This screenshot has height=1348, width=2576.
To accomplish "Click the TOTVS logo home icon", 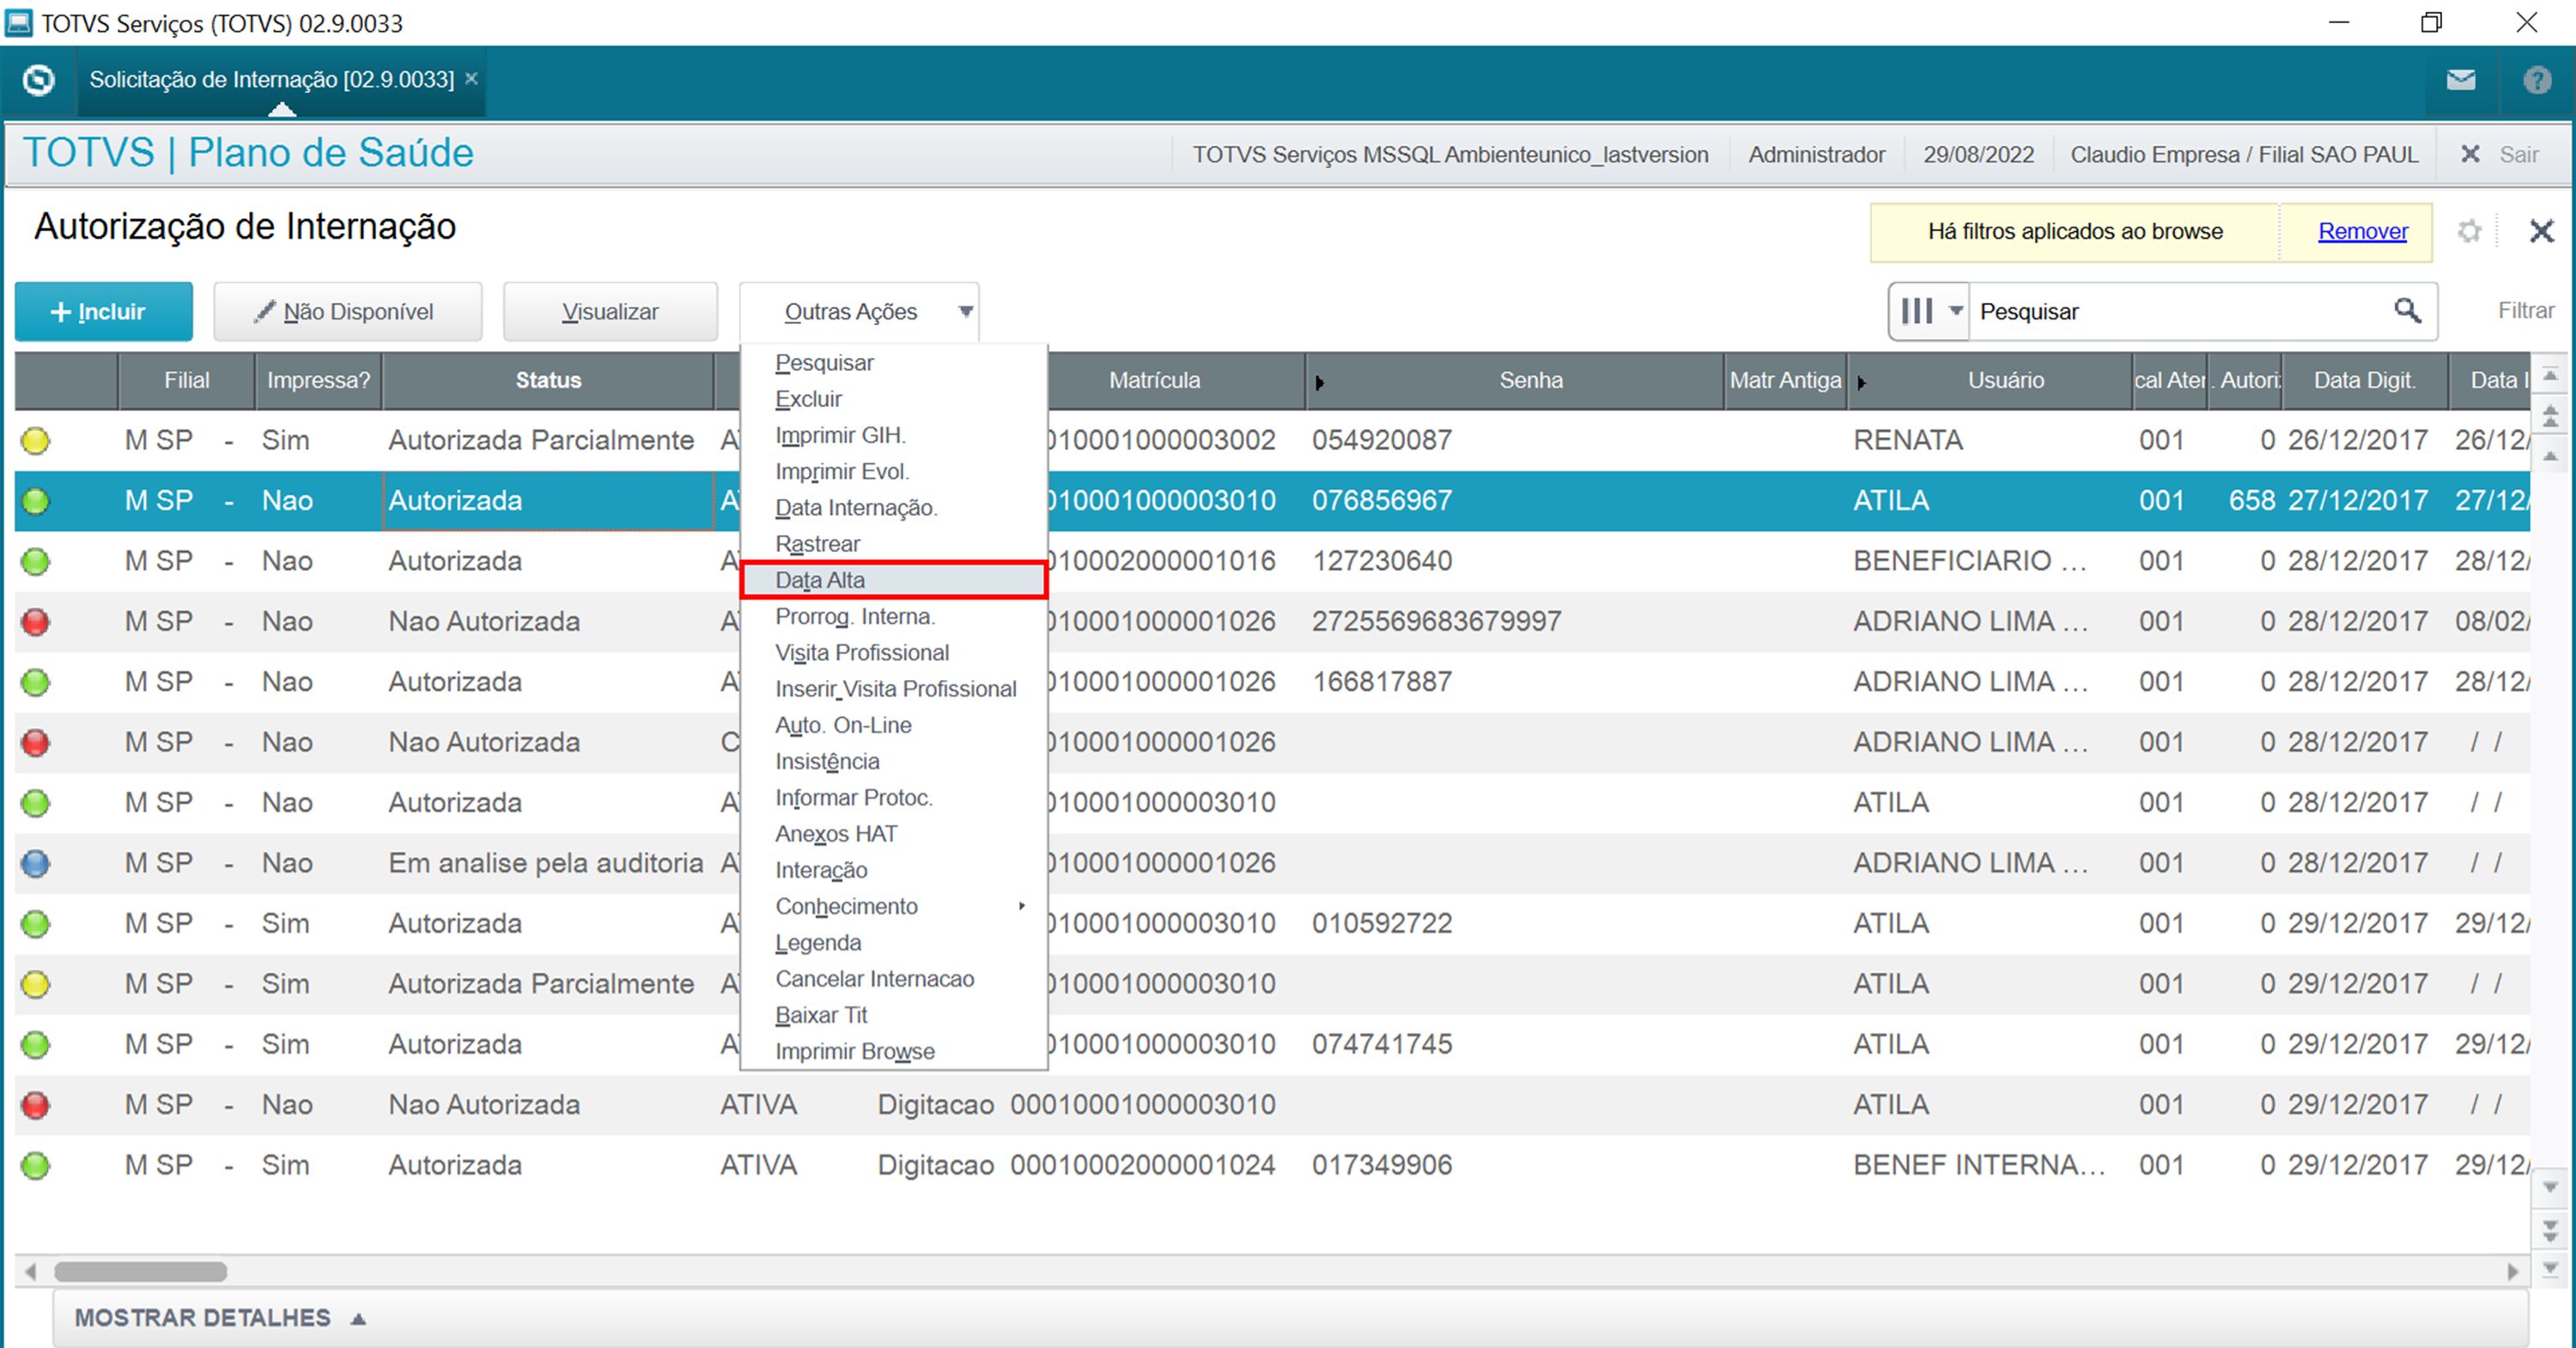I will [x=38, y=80].
